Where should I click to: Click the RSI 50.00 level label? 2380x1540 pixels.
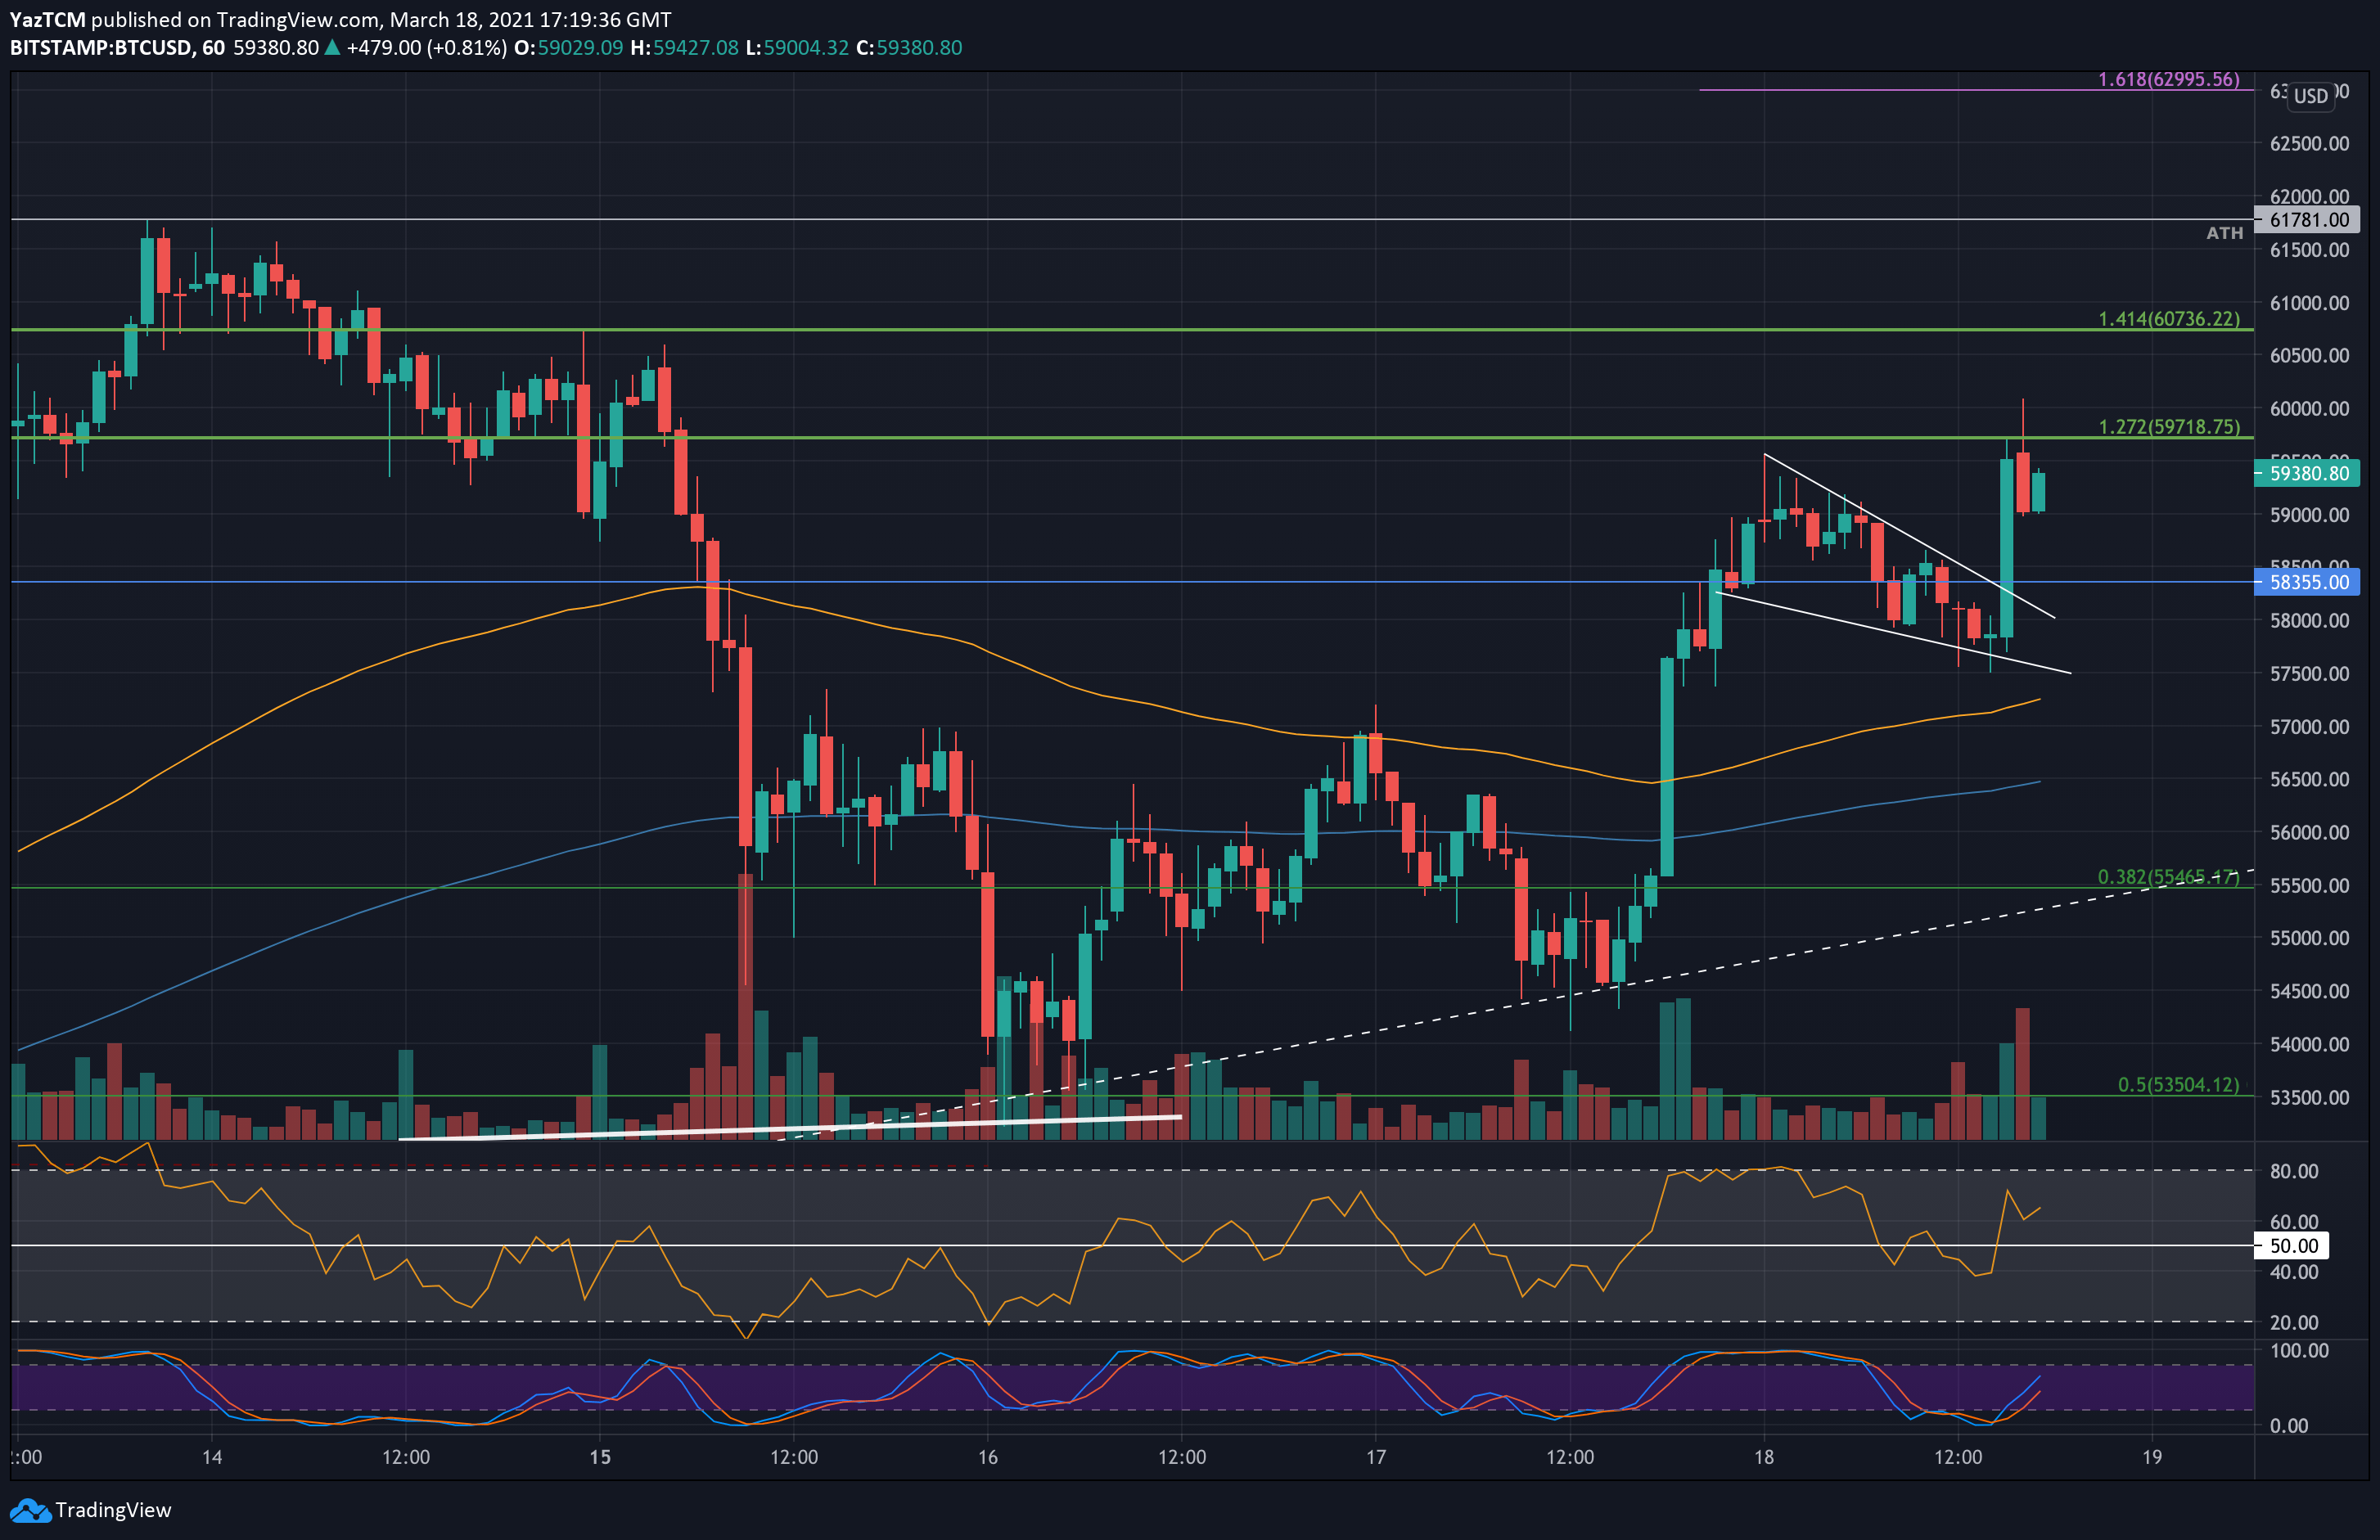tap(2293, 1246)
